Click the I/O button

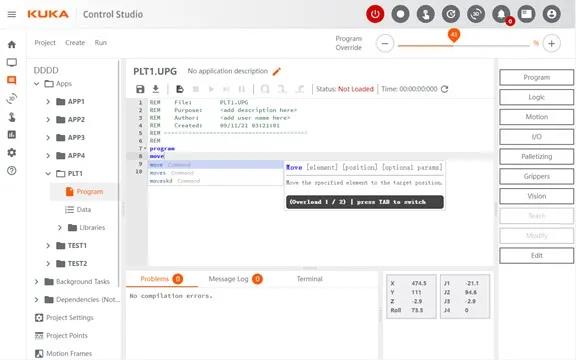(x=536, y=137)
